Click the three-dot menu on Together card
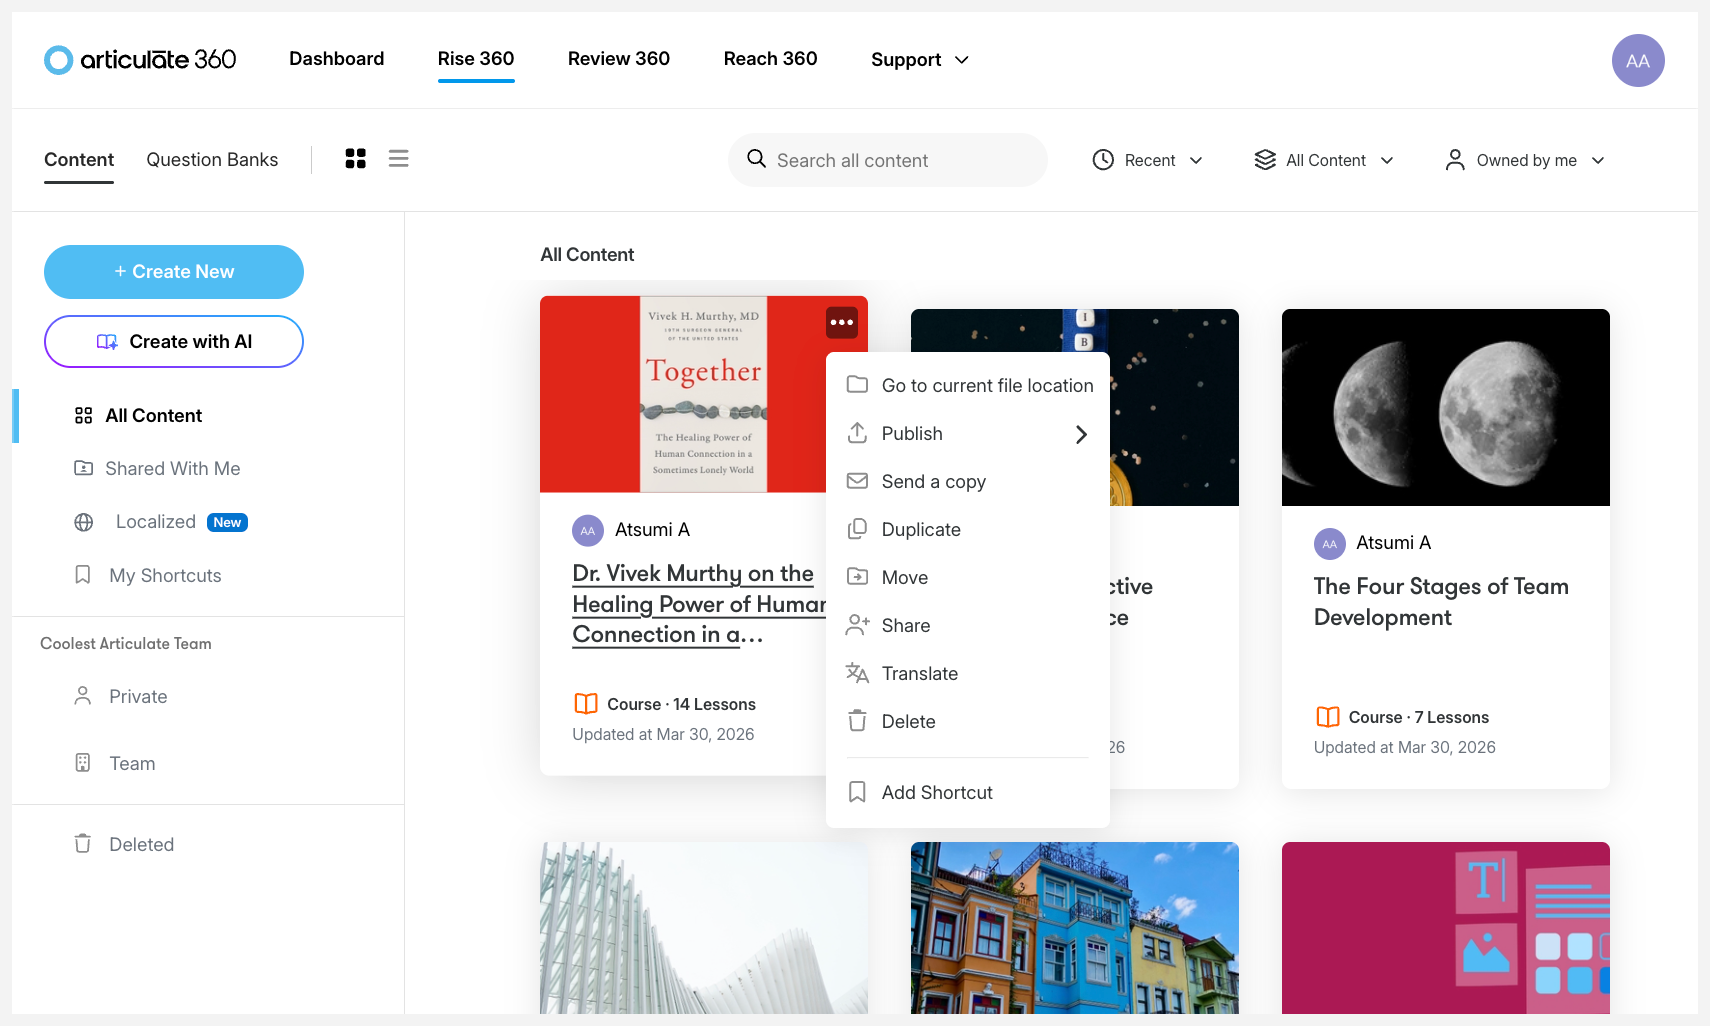This screenshot has width=1710, height=1026. [x=841, y=322]
